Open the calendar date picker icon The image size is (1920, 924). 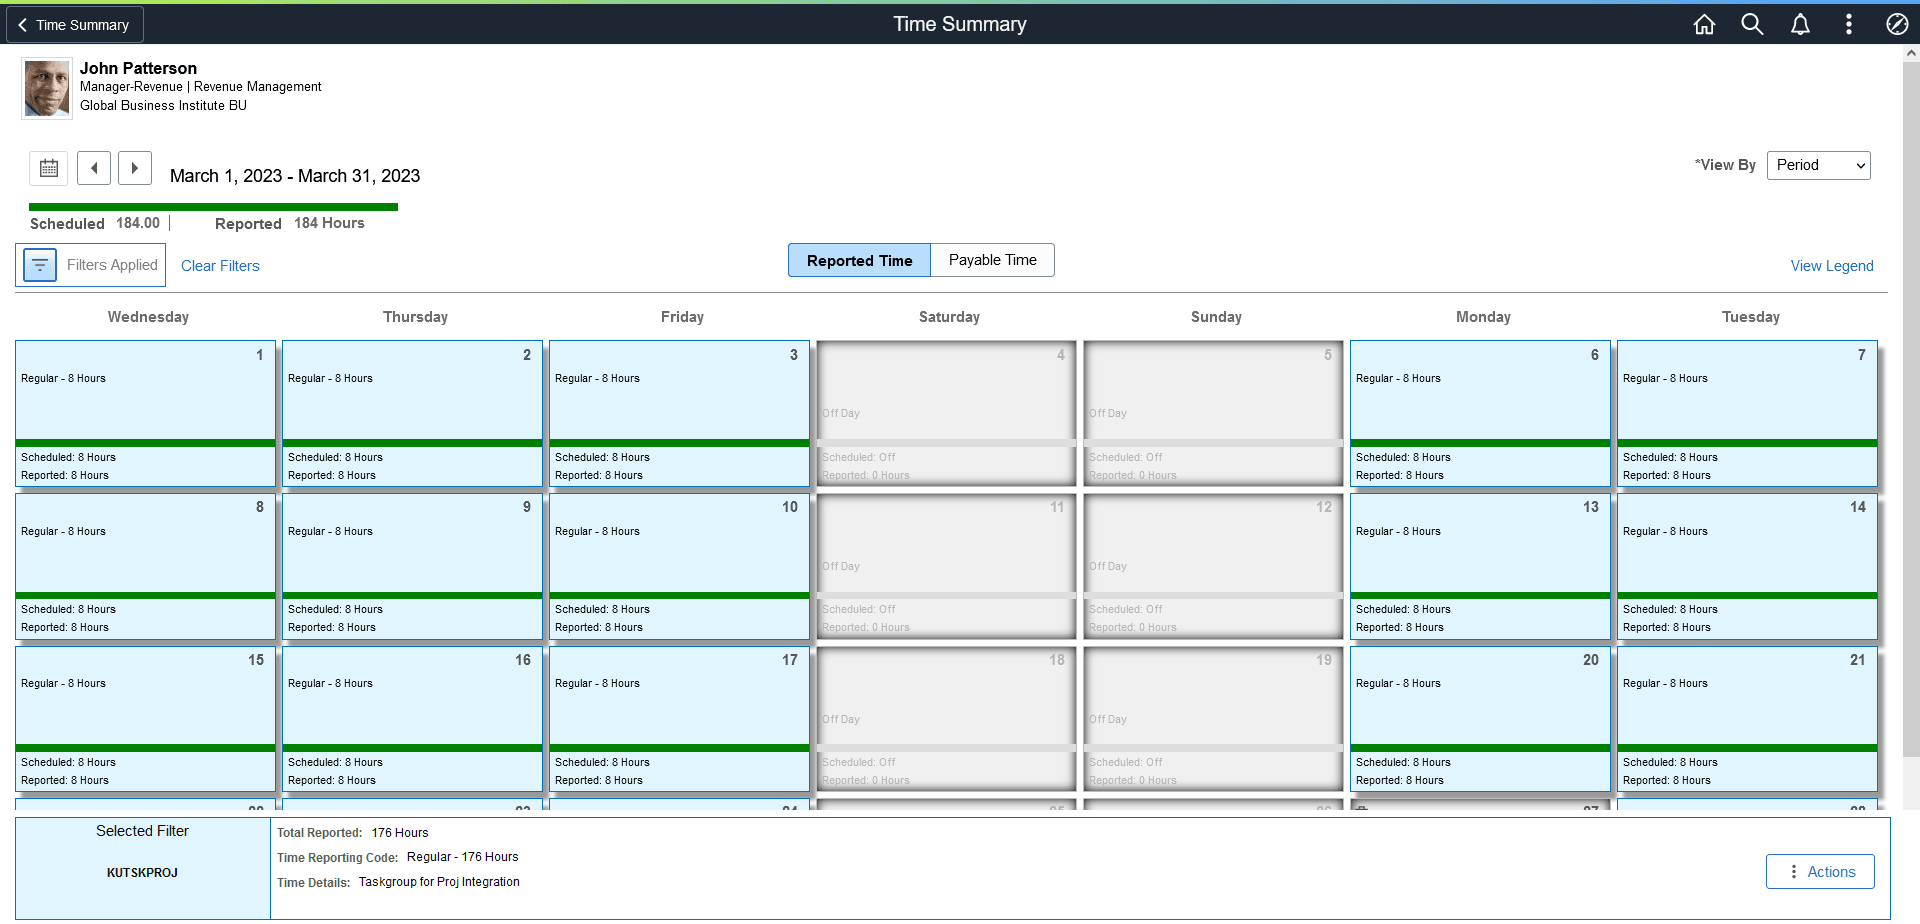coord(48,168)
